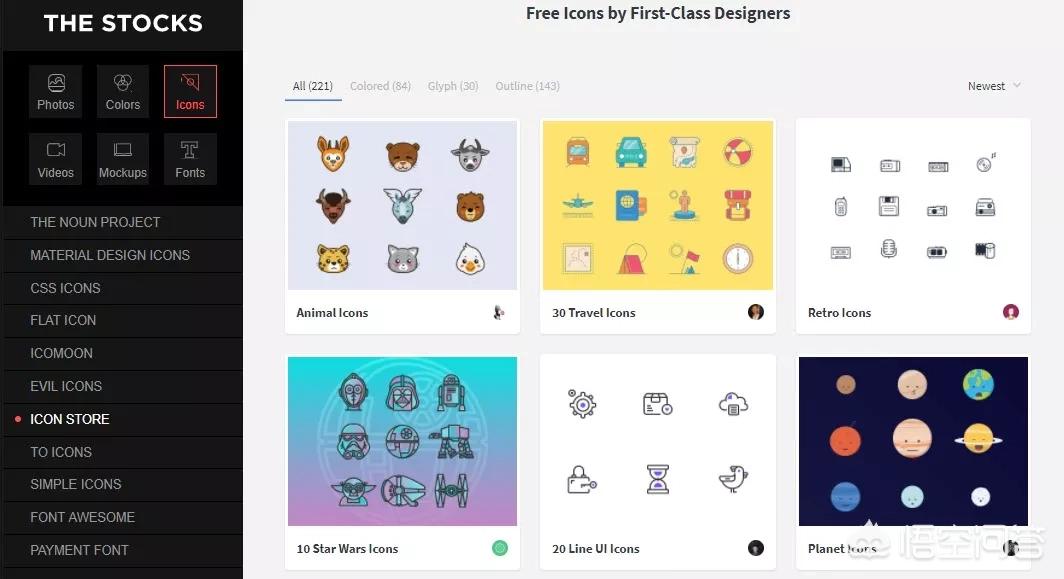Open the Photos category icon
This screenshot has width=1064, height=579.
(56, 92)
